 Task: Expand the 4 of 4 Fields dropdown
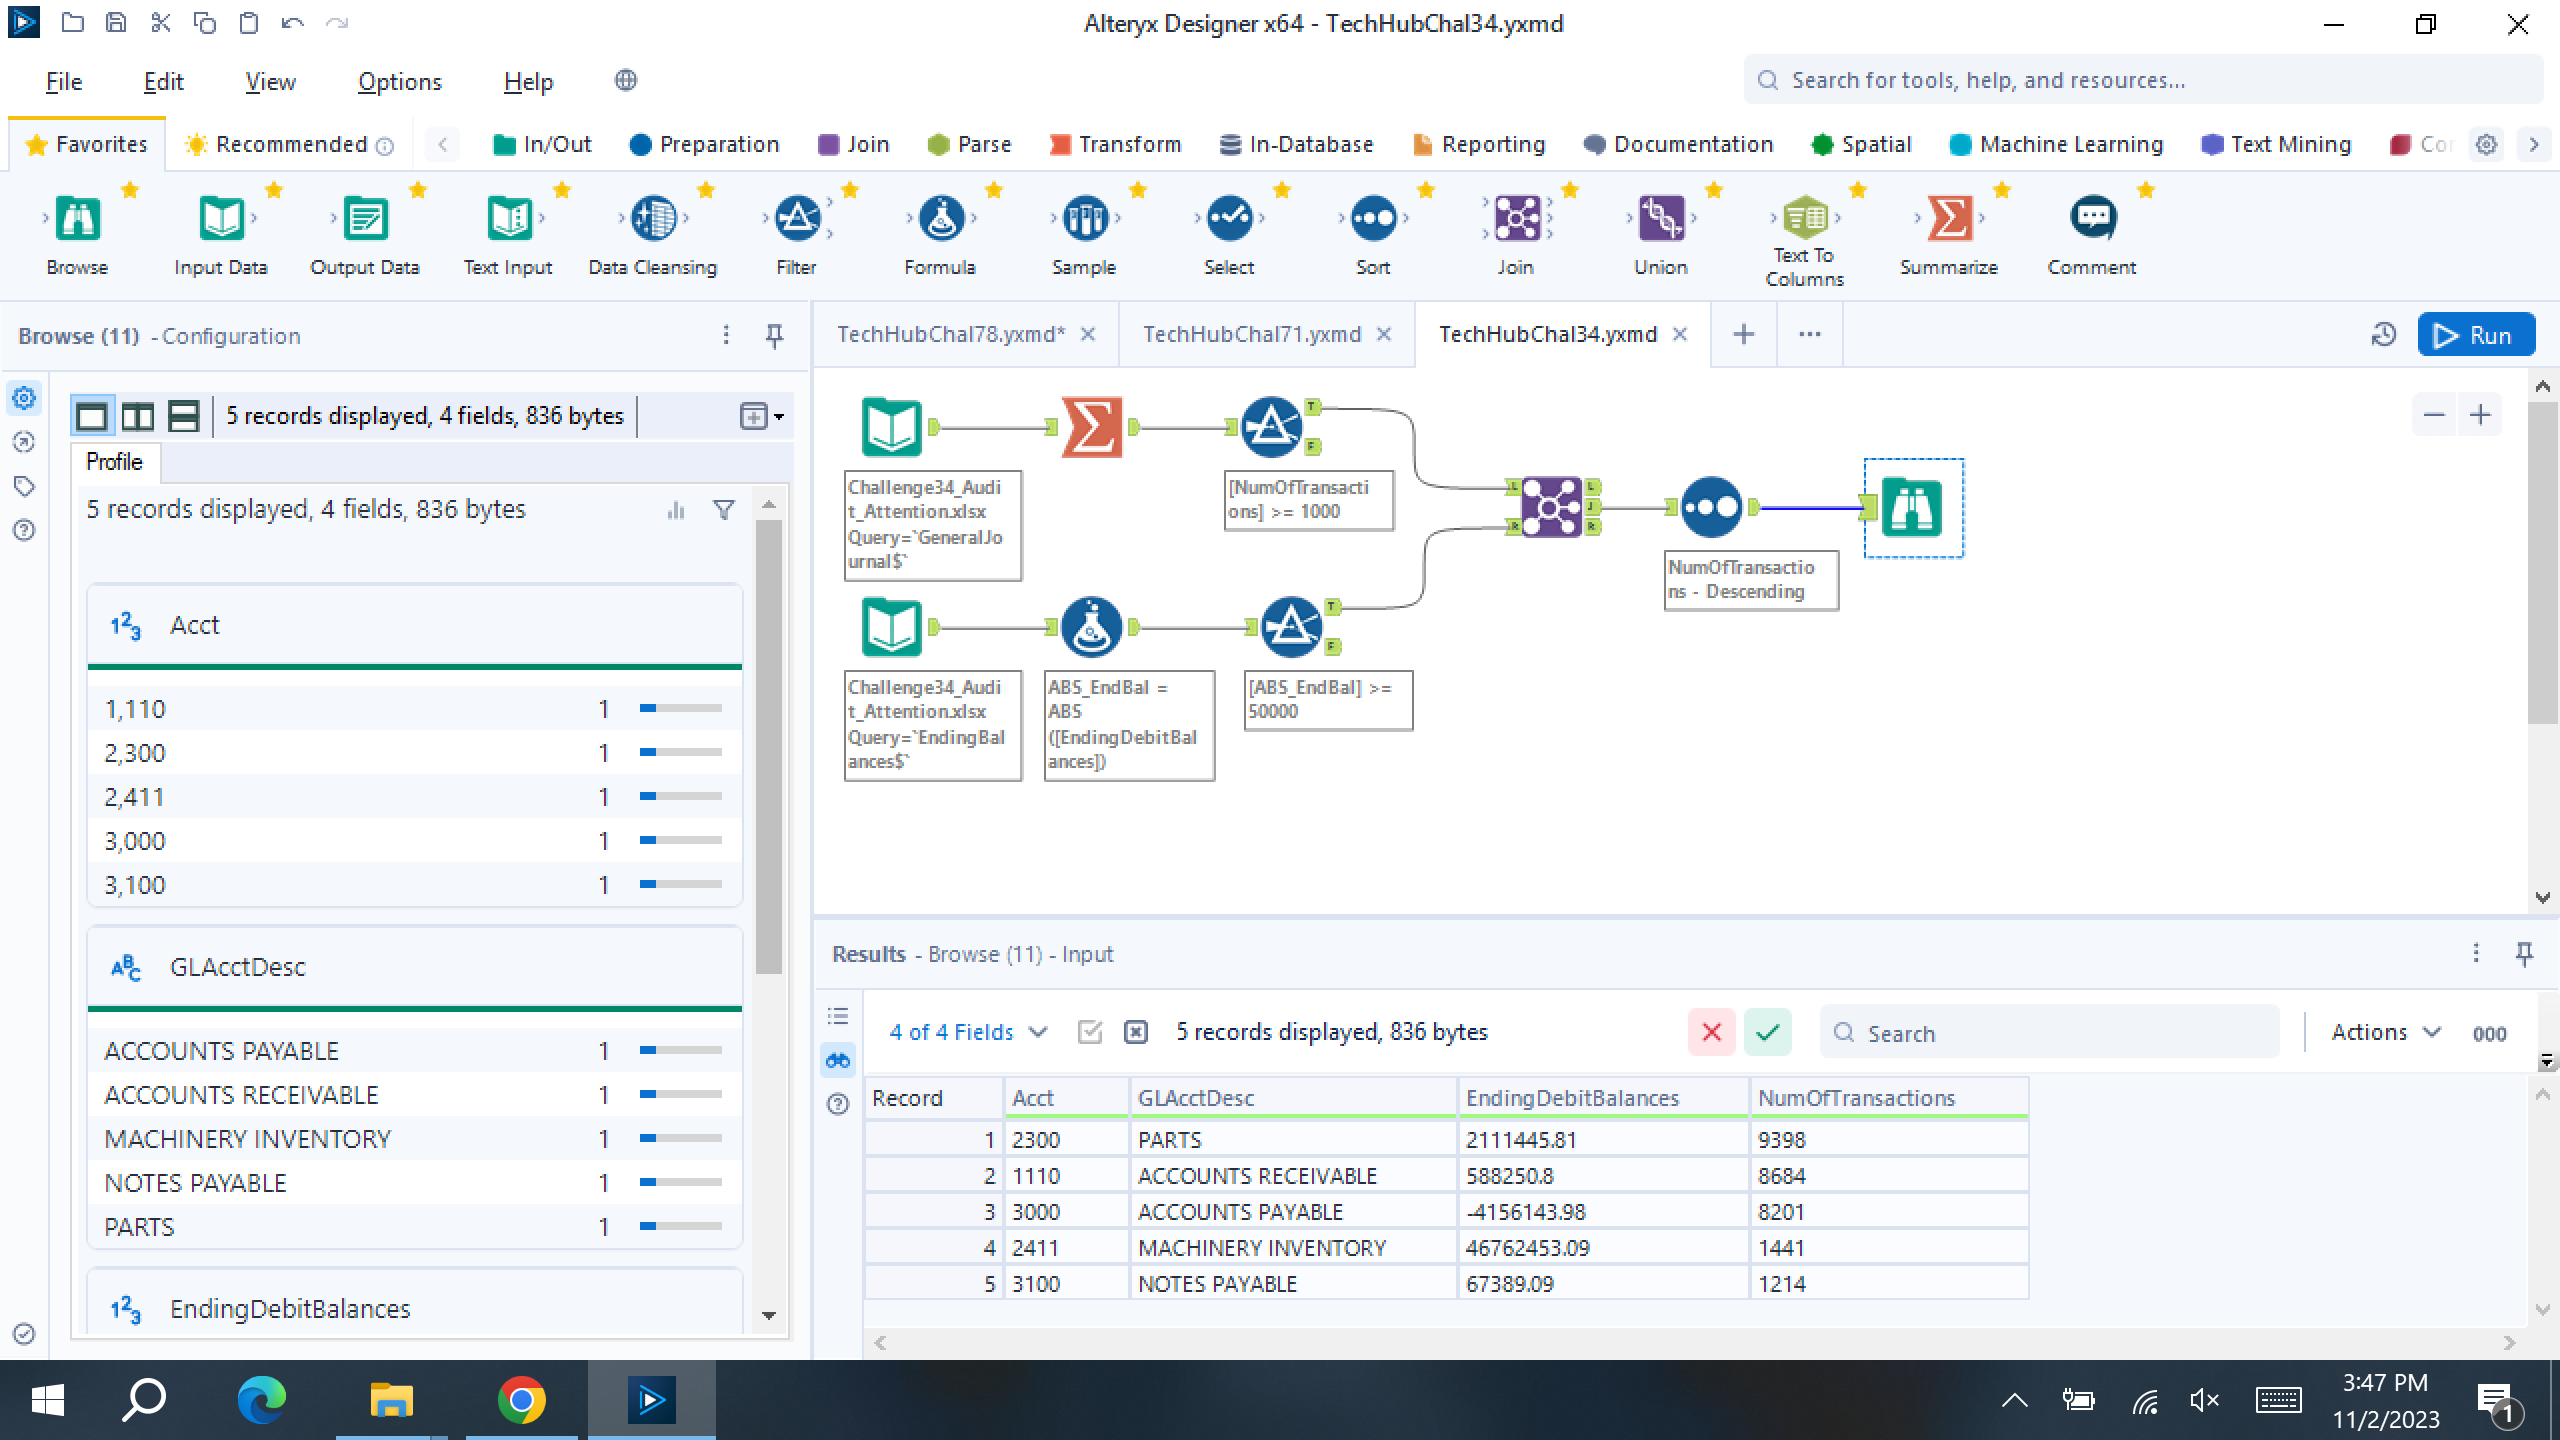967,1032
